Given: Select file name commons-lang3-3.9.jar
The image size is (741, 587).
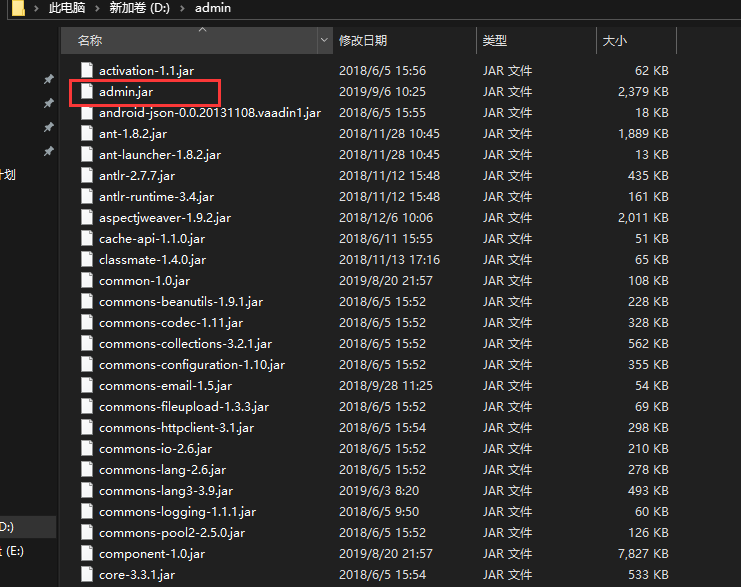Looking at the screenshot, I should (x=166, y=491).
